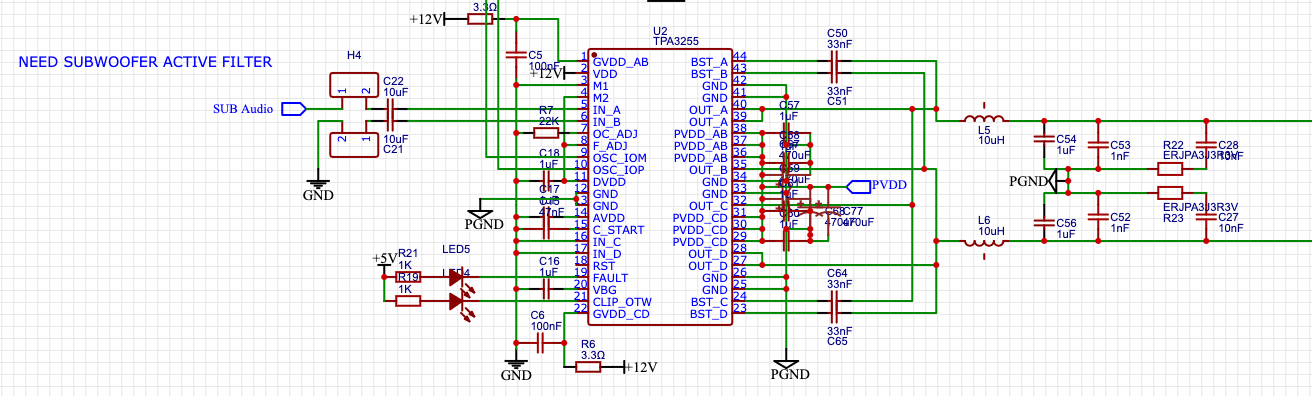Click the RST pin name
This screenshot has width=1312, height=396.
[604, 266]
